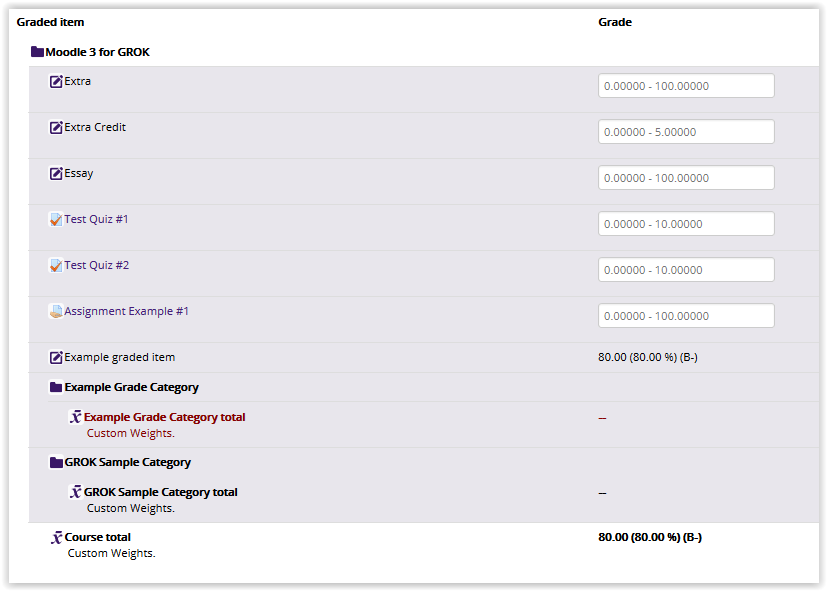827x591 pixels.
Task: Click the manual item icon beside Essay
Action: (x=56, y=173)
